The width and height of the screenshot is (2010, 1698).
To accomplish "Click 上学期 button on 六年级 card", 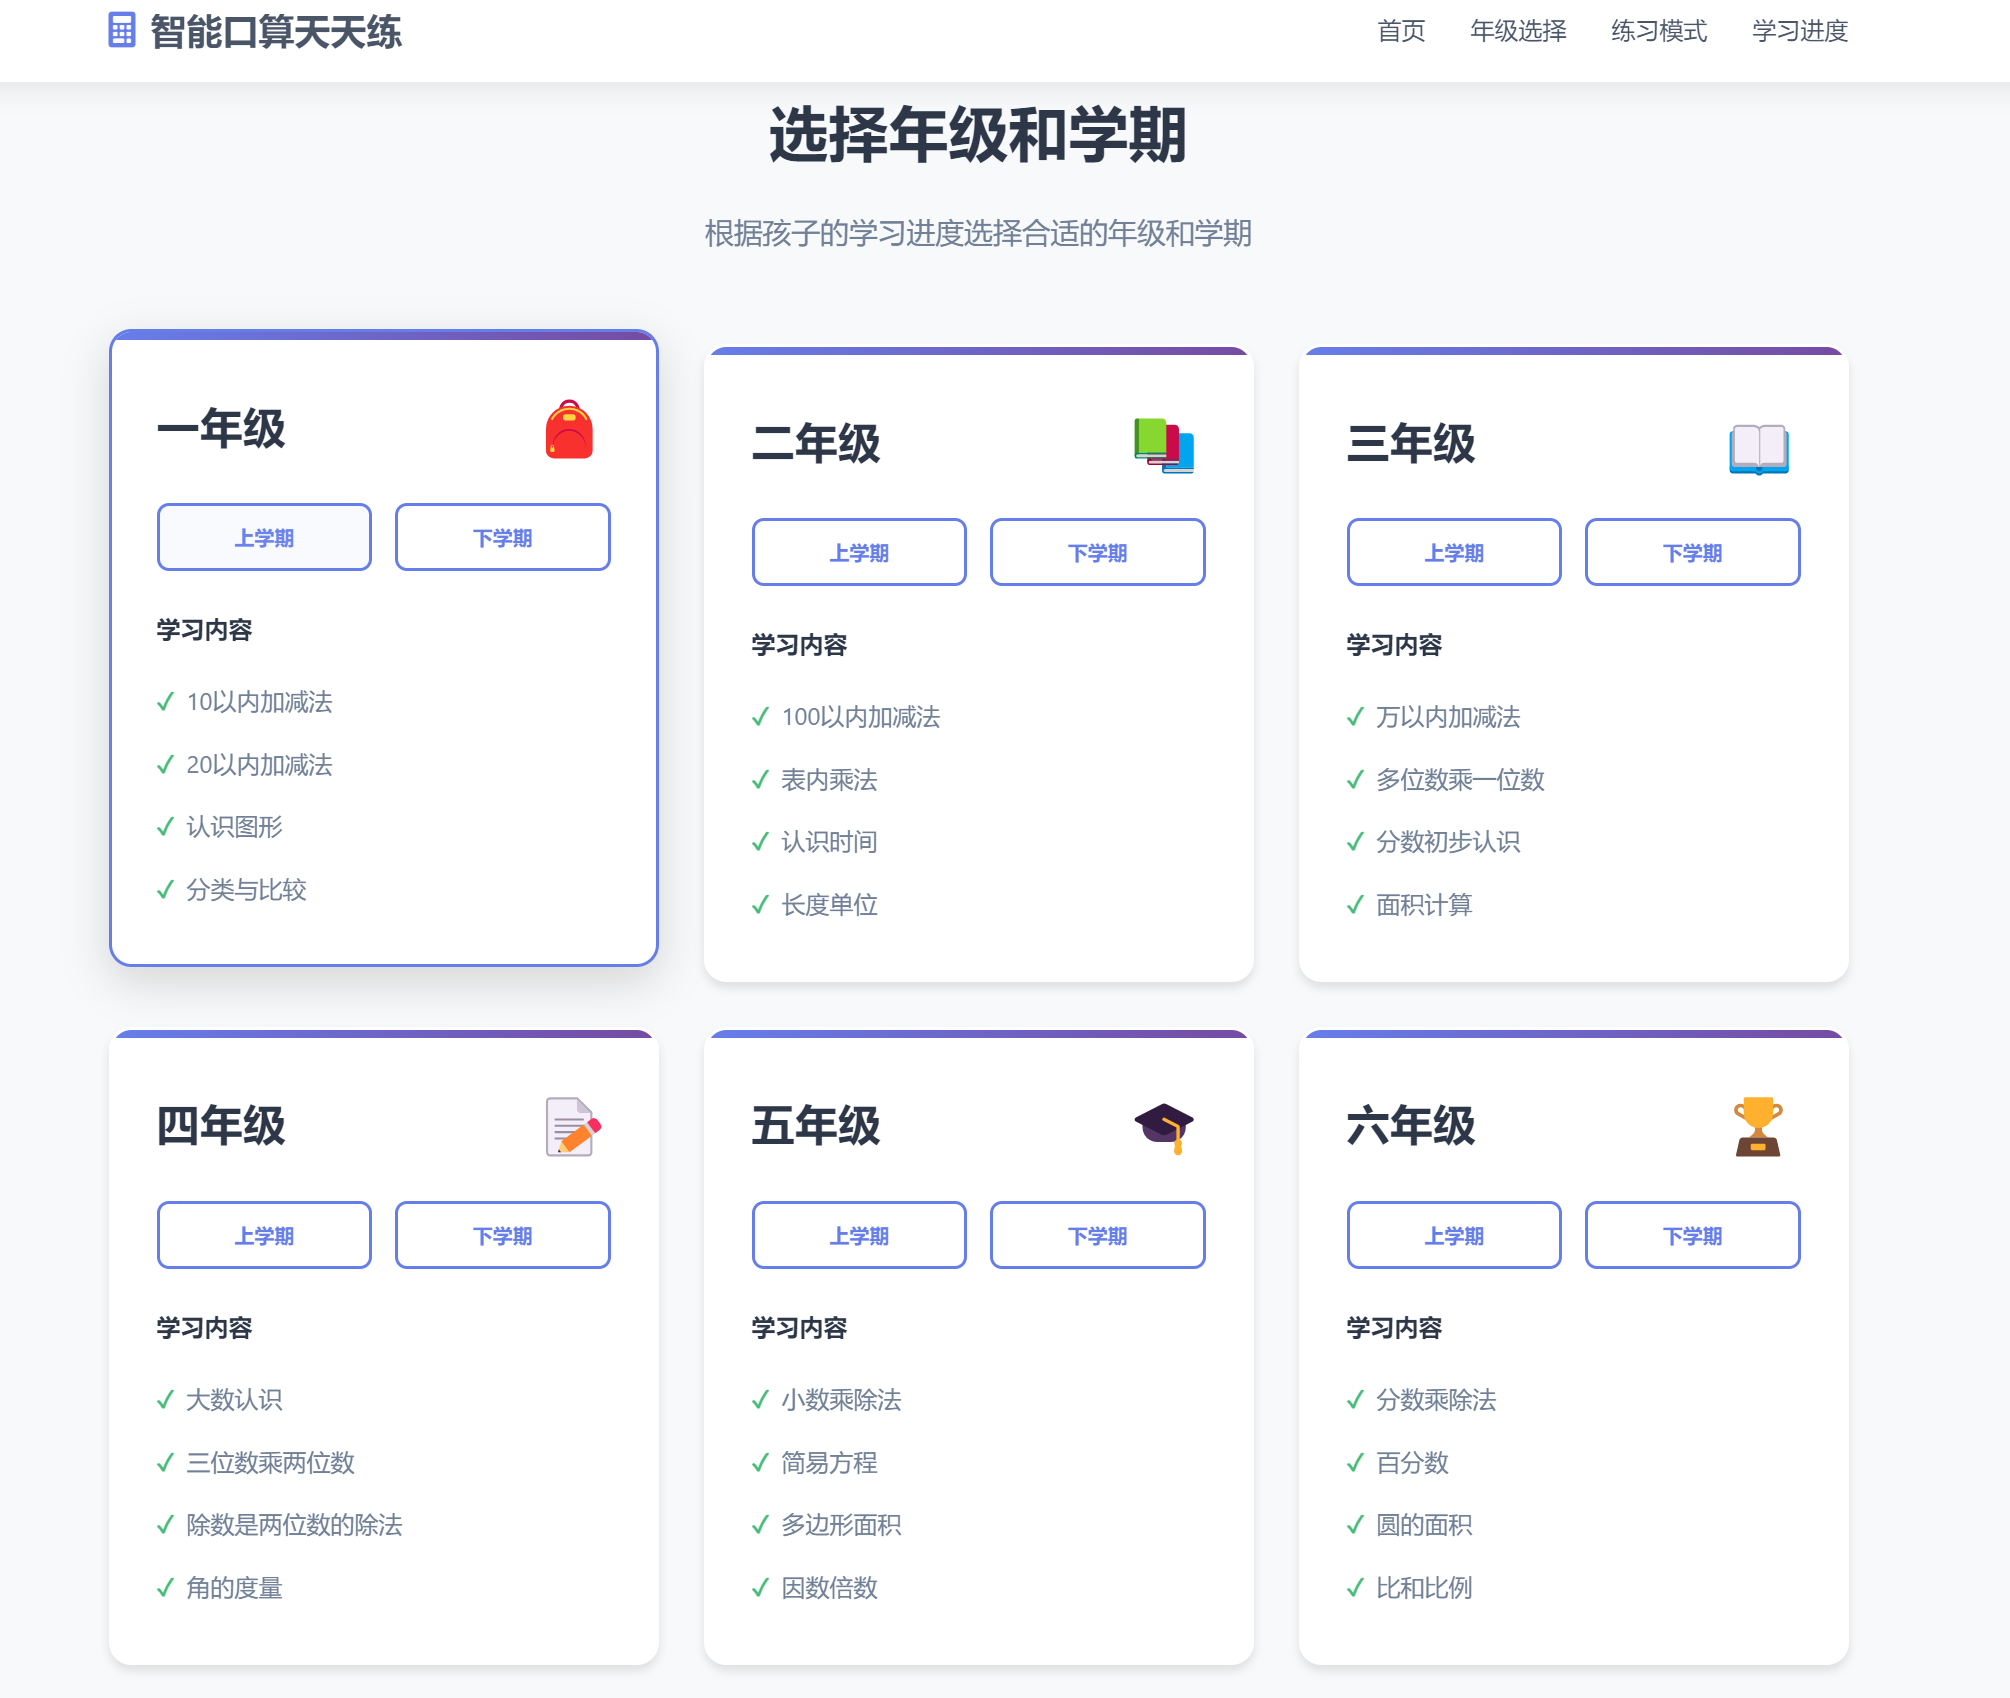I will click(1453, 1235).
